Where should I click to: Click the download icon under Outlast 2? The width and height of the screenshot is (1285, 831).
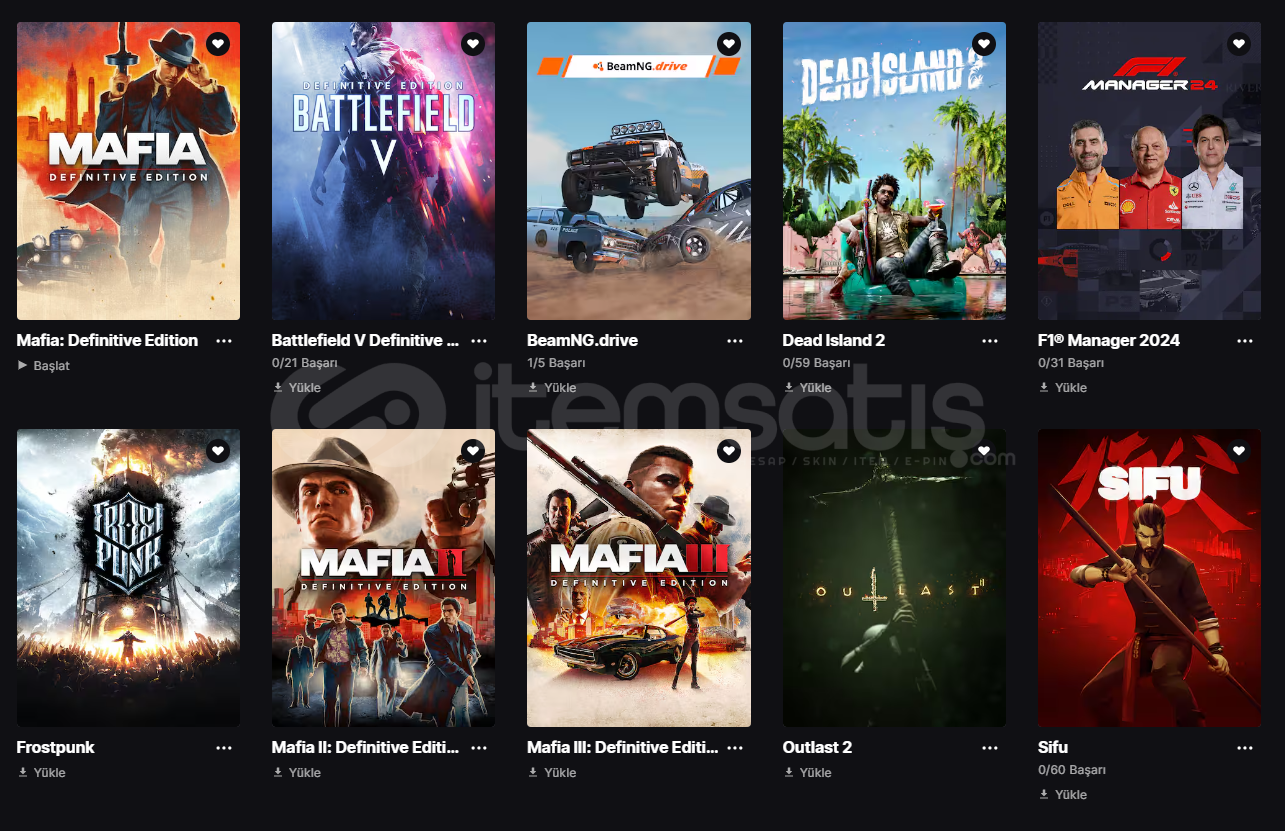[789, 772]
